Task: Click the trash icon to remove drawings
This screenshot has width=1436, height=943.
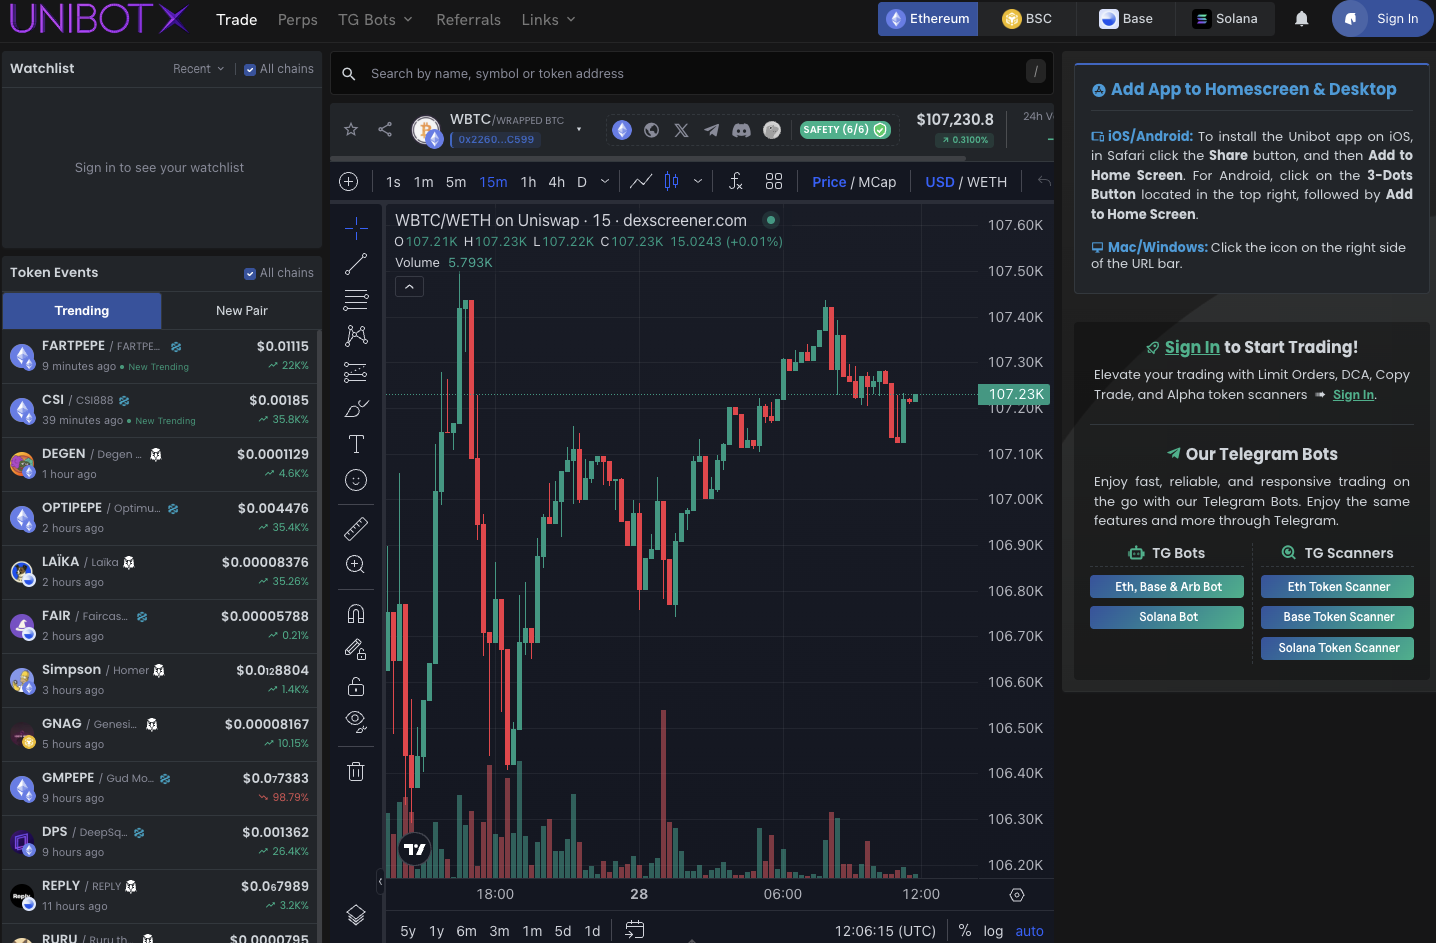Action: tap(356, 771)
